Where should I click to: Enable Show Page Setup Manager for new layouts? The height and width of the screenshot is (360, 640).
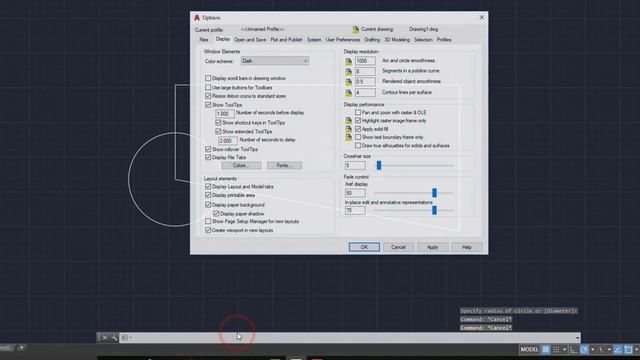(208, 221)
